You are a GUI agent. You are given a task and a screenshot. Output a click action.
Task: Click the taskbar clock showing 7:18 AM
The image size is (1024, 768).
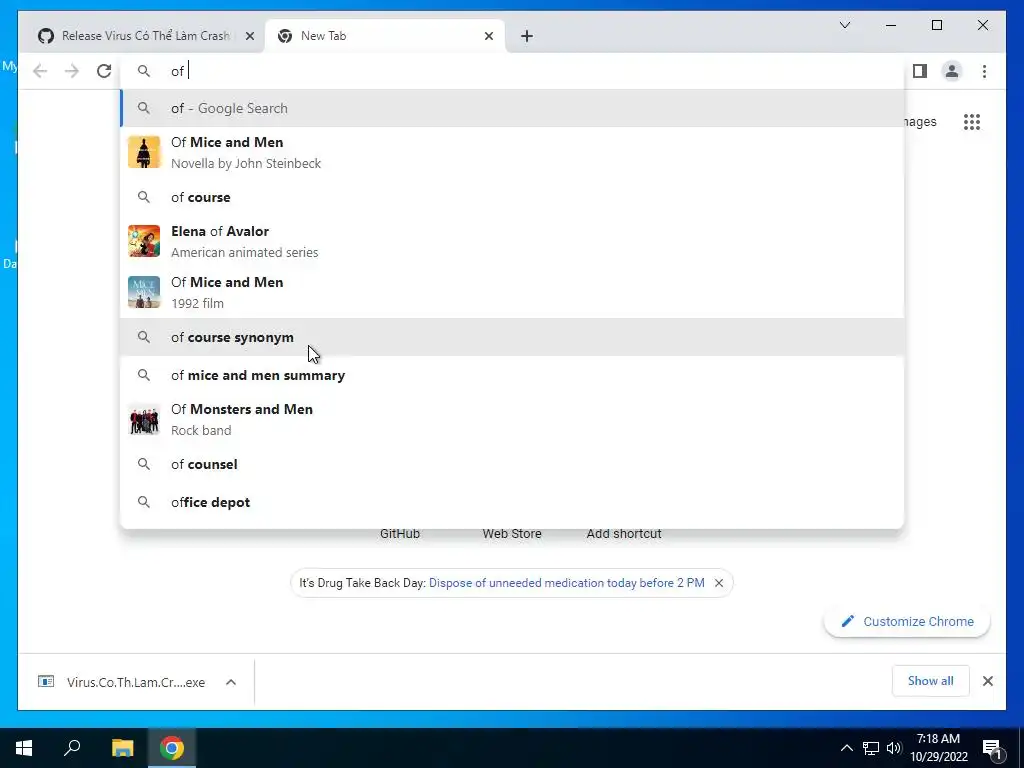pos(938,748)
